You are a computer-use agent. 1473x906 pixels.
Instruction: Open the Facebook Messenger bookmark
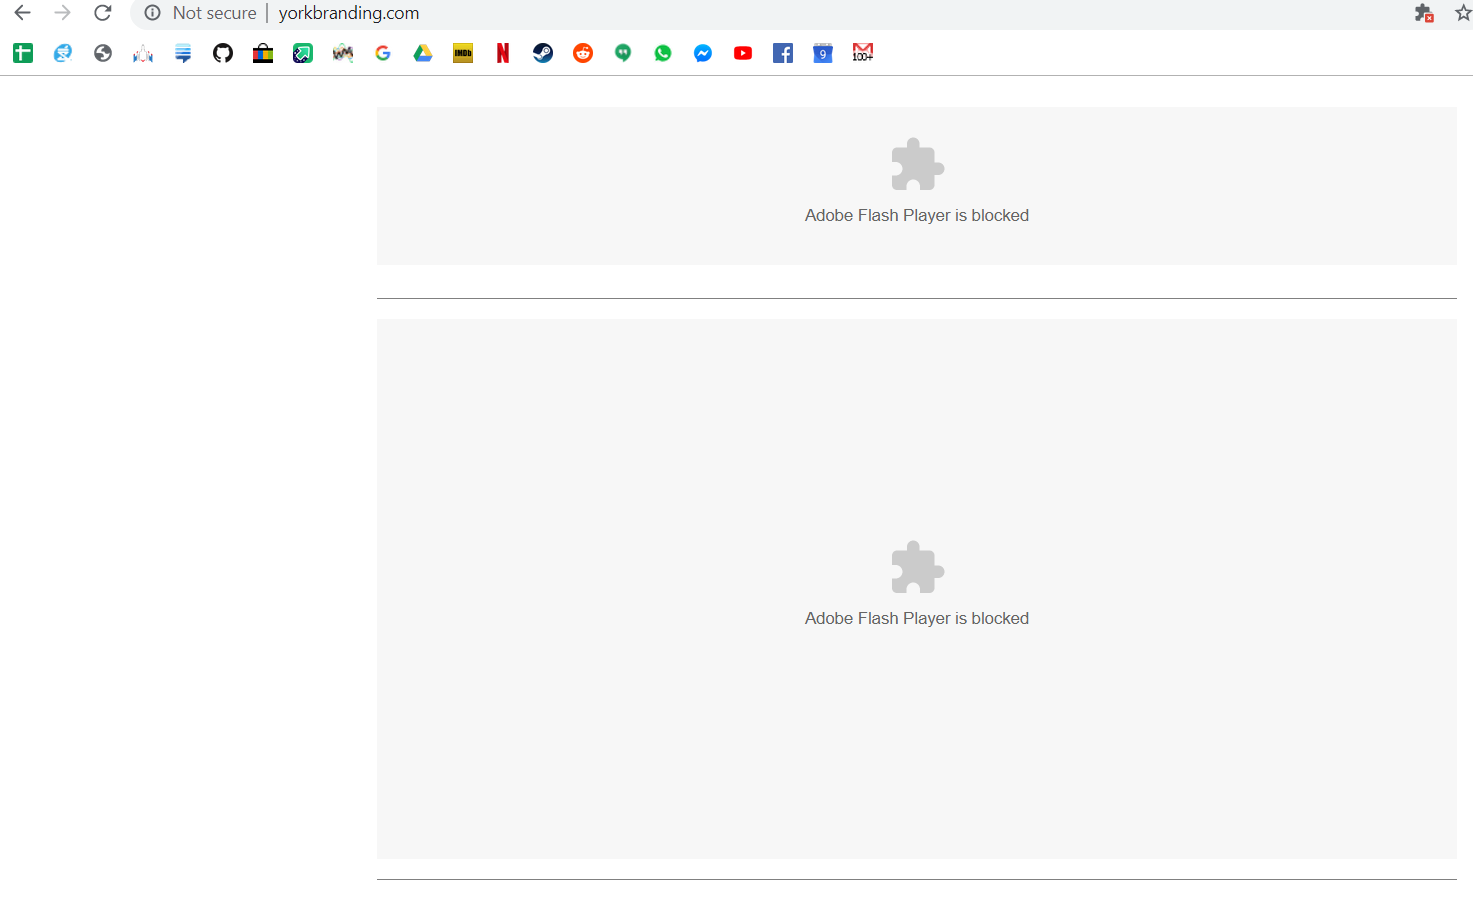(703, 53)
